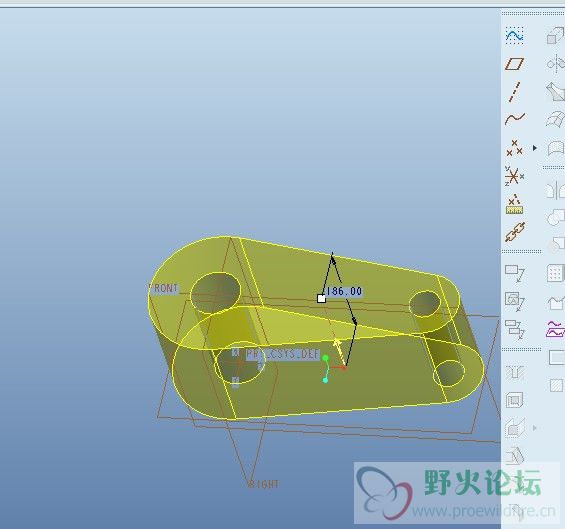Open the Datum Coordinate System tool
The image size is (565, 529).
514,176
